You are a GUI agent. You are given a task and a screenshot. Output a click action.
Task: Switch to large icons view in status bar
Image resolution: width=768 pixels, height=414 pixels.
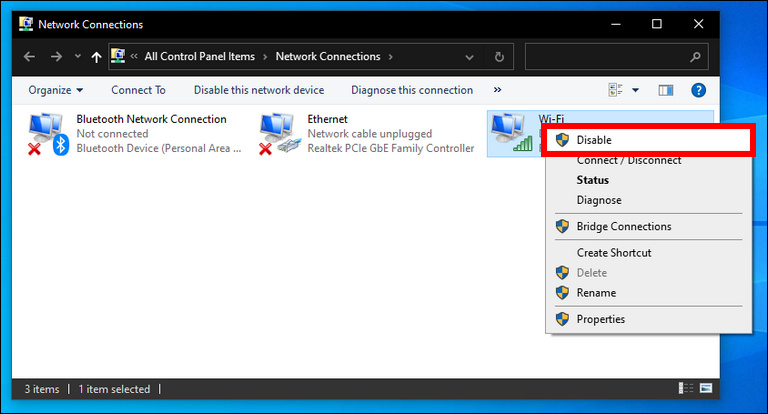click(x=706, y=389)
